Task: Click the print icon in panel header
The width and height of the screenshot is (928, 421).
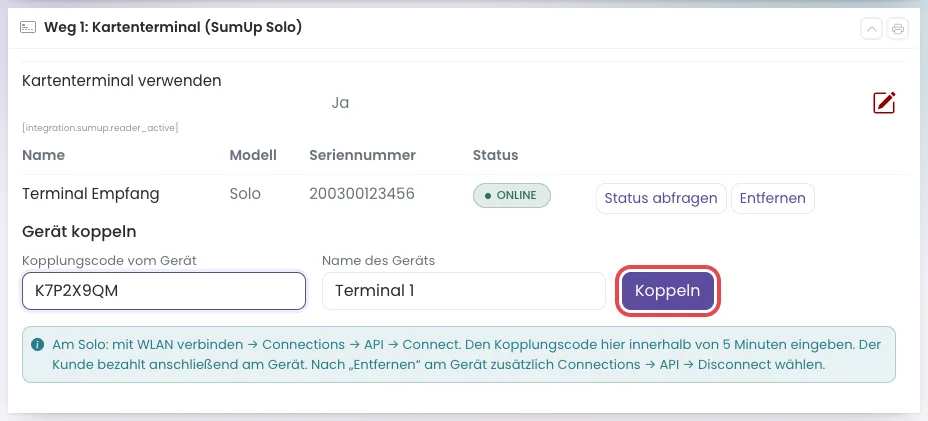Action: tap(898, 28)
